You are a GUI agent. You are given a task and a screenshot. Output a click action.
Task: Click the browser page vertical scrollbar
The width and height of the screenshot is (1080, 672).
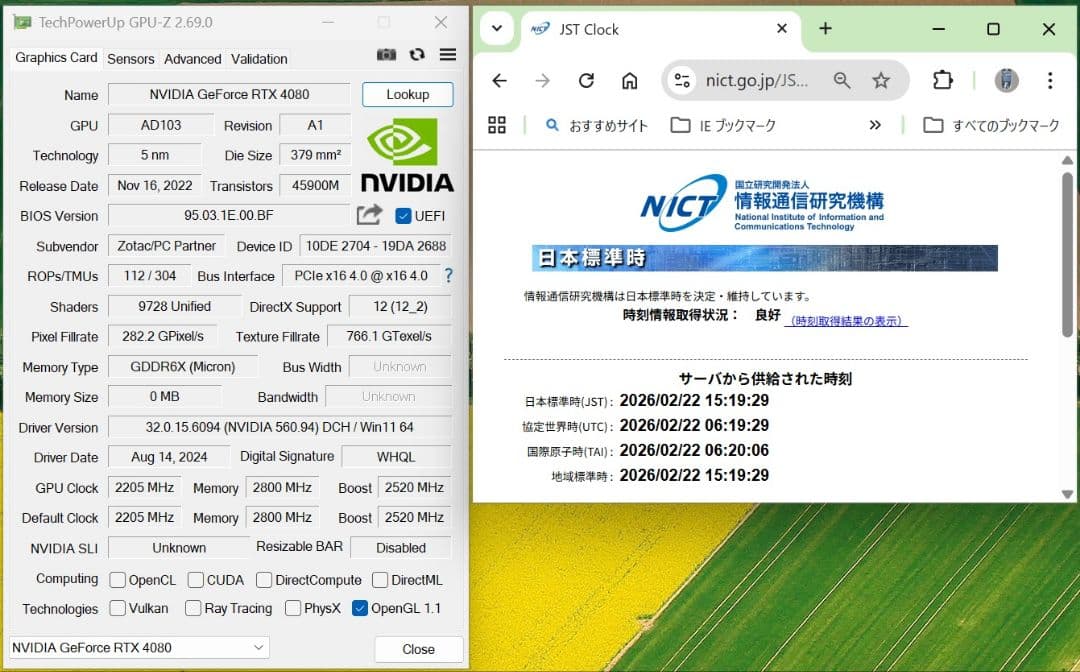click(x=1067, y=255)
